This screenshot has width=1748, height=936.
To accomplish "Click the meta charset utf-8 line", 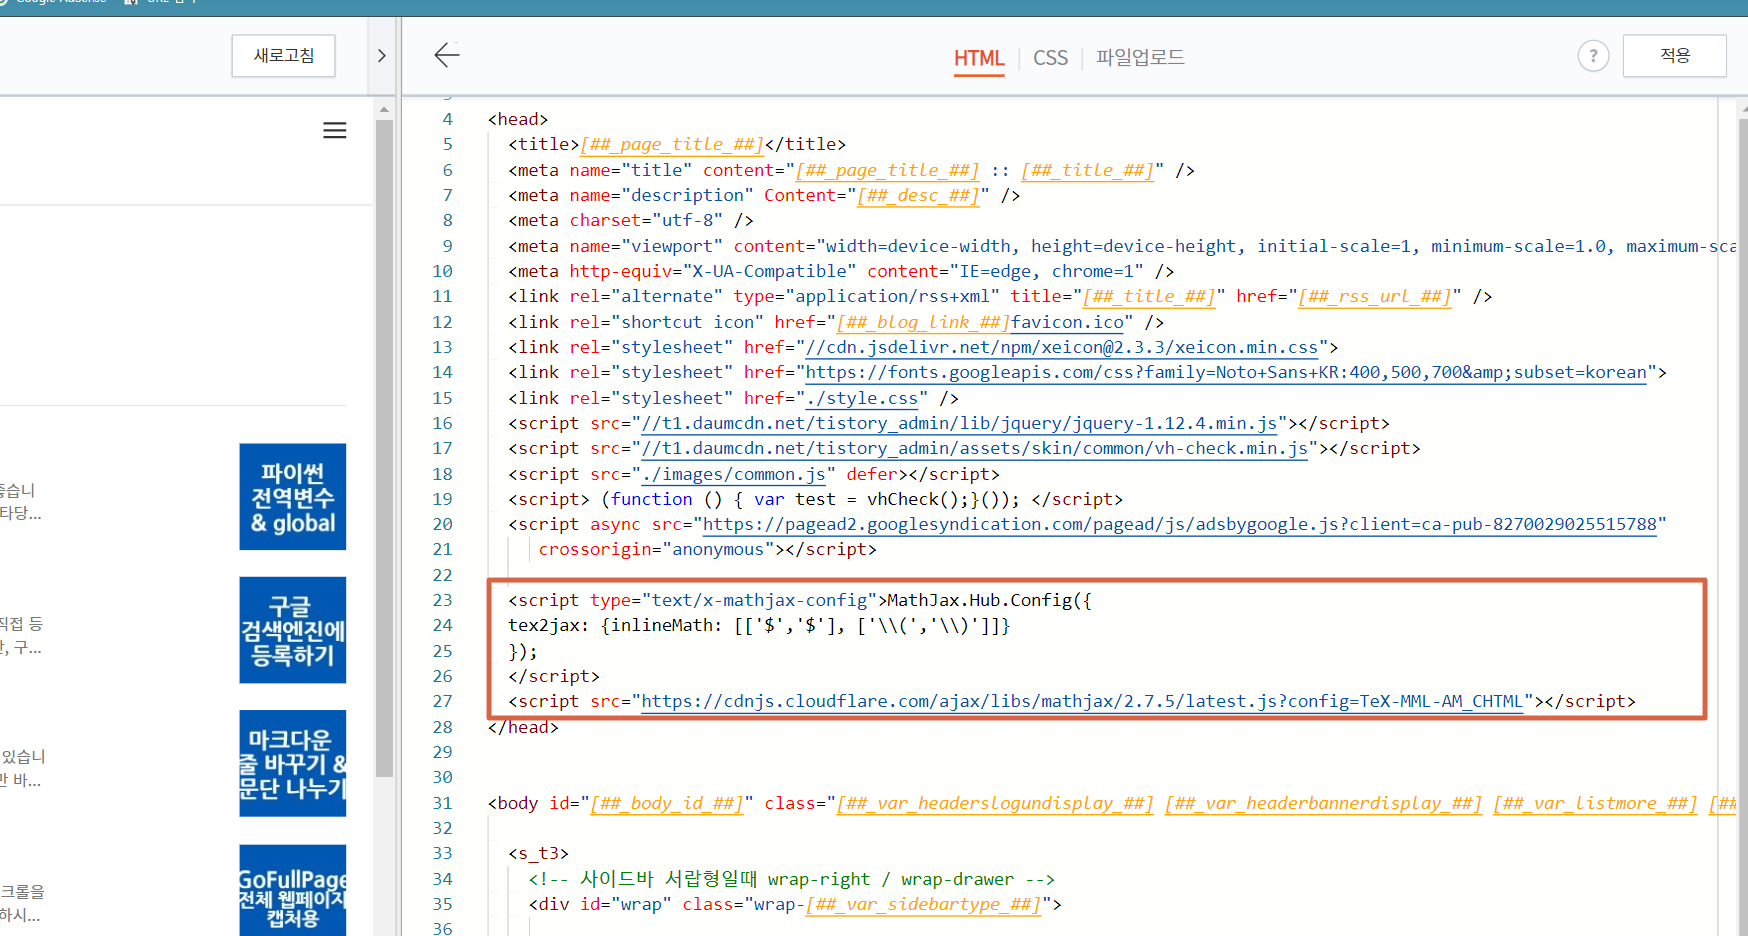I will (631, 220).
